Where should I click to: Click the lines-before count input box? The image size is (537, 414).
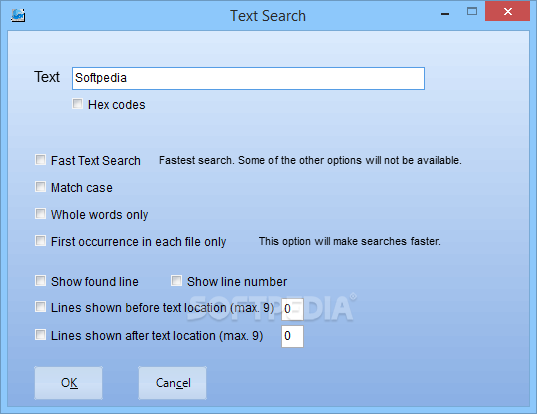click(292, 309)
